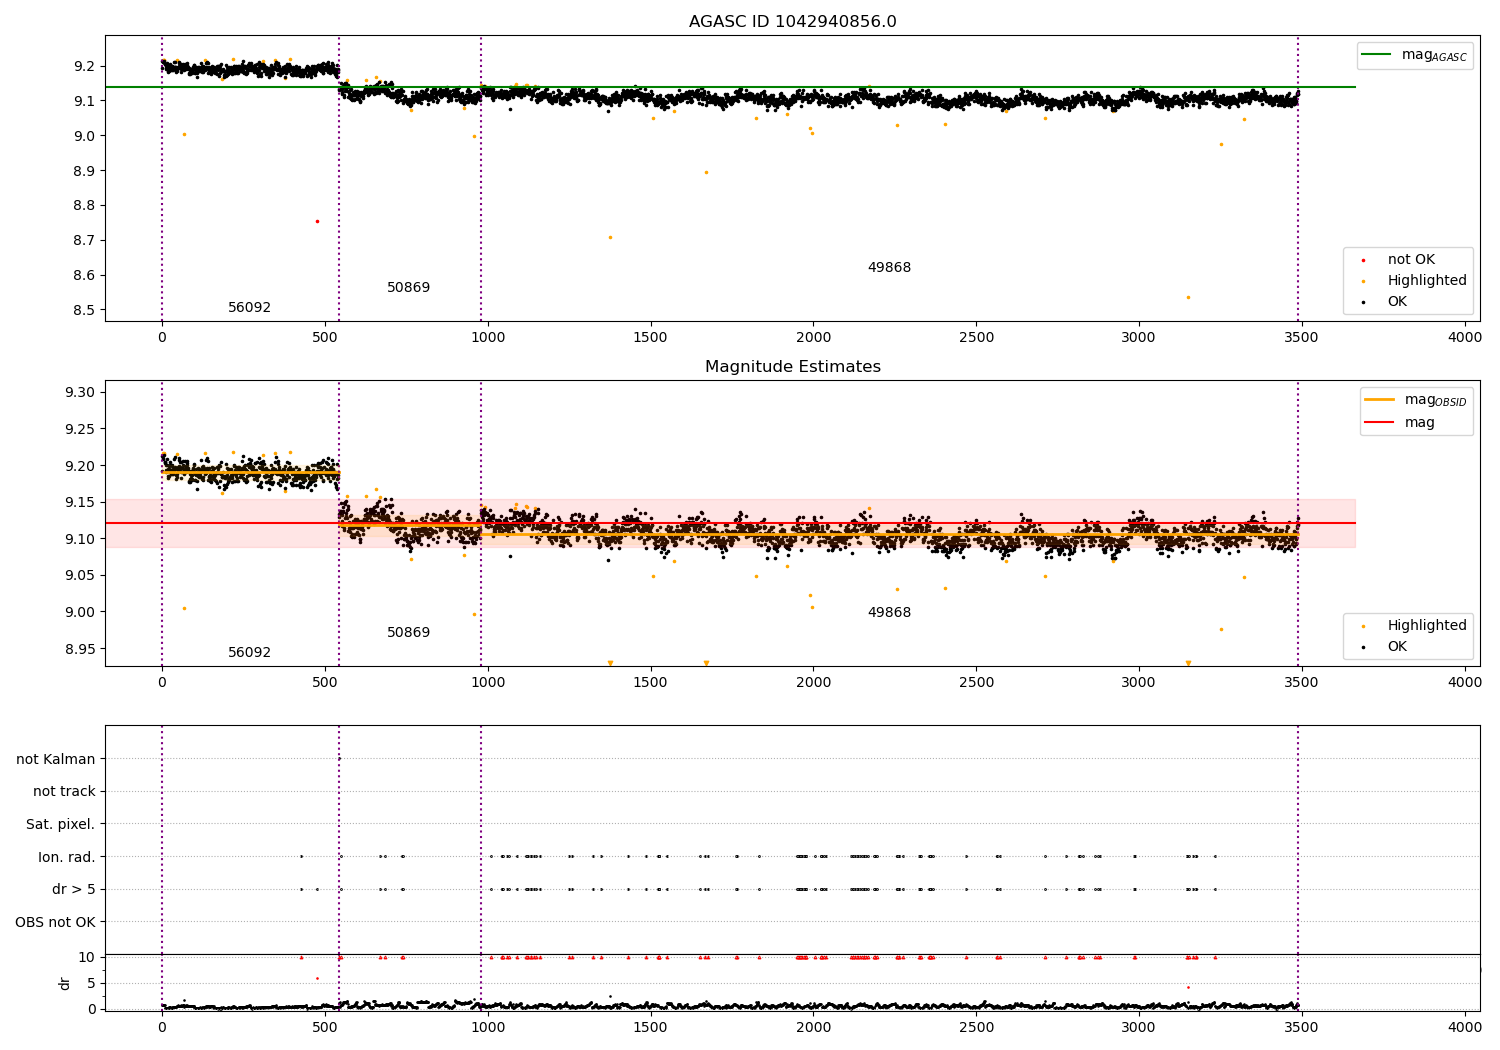Click the 9.00 y-axis tick in middle plot
The image size is (1500, 1050).
tap(80, 612)
